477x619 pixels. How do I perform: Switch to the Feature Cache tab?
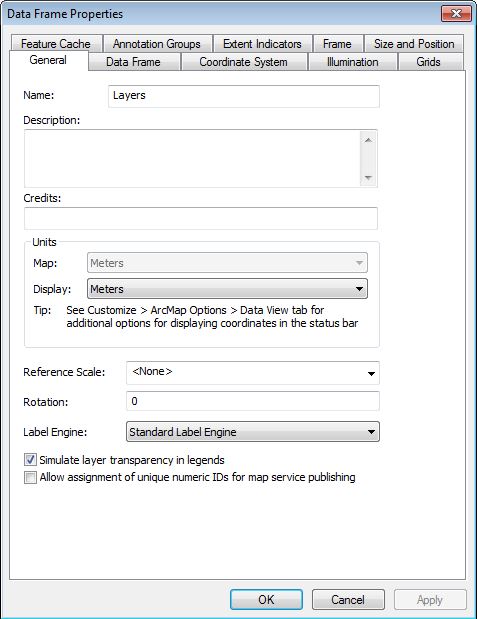56,43
